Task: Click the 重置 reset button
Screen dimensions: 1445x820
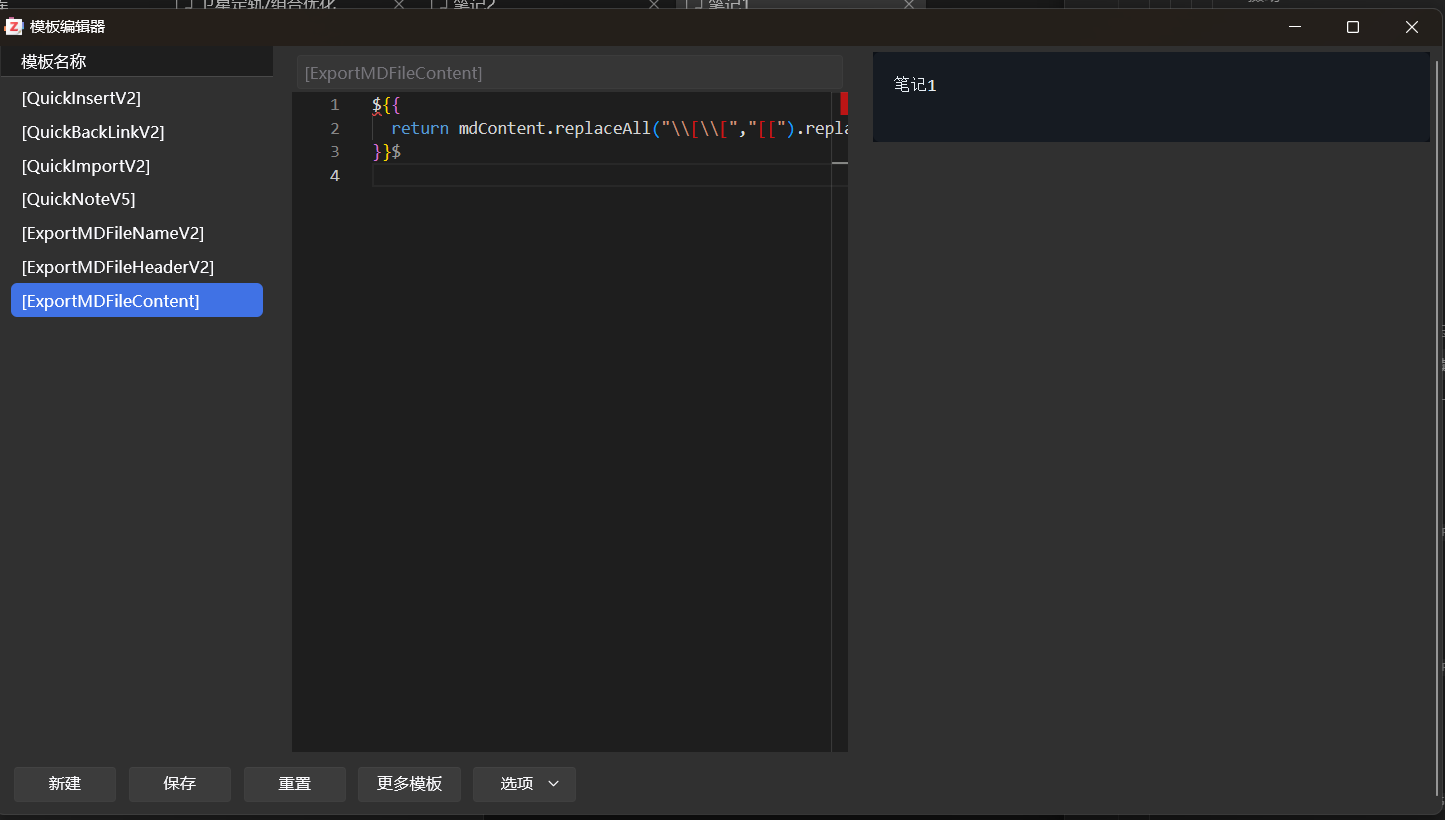Action: [295, 784]
